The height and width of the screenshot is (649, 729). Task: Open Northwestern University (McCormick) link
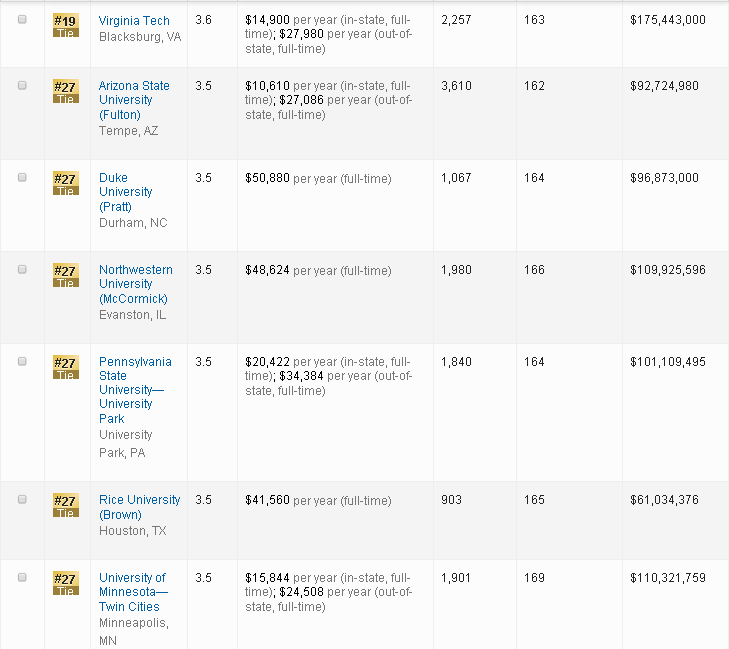[135, 284]
